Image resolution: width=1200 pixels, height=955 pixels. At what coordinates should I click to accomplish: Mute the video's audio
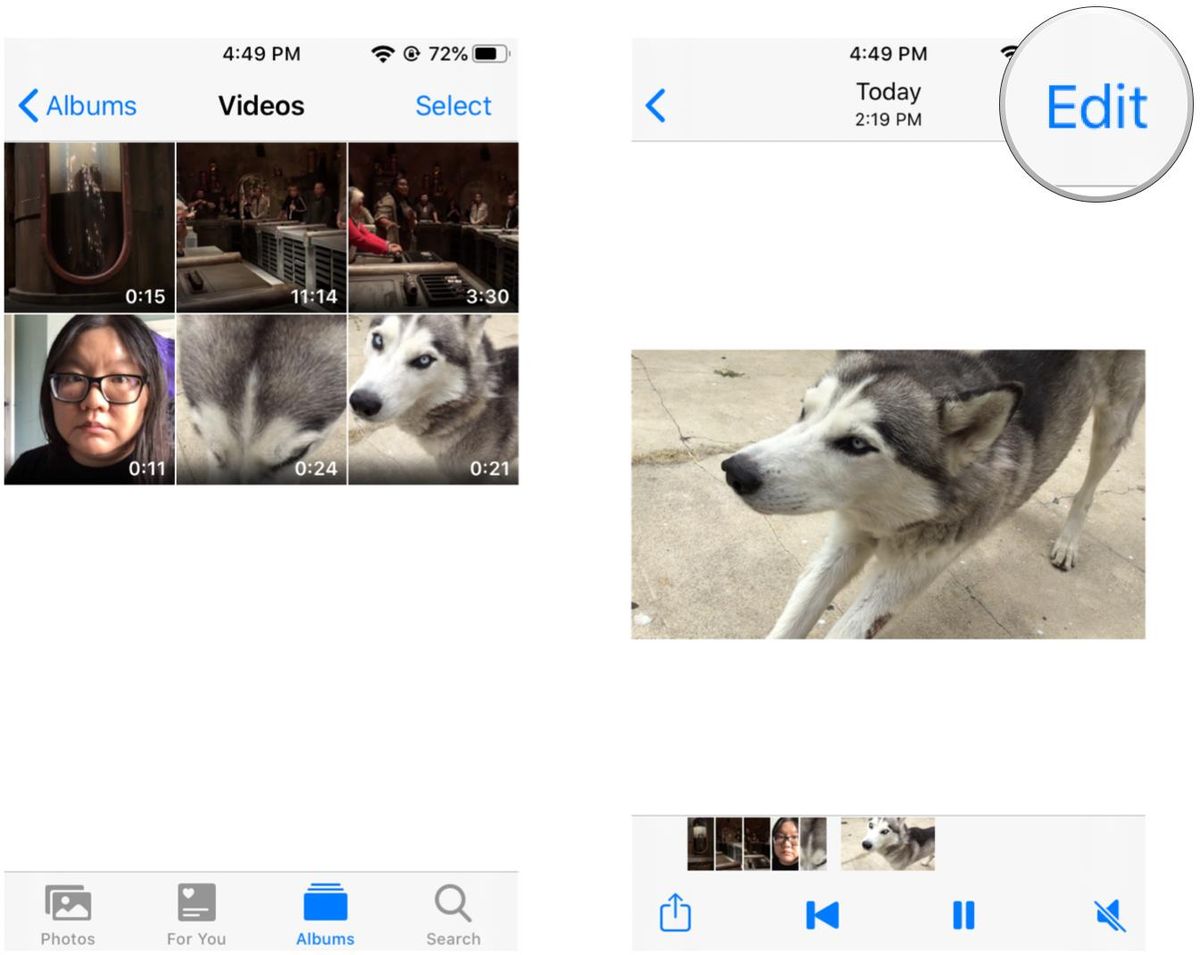tap(1110, 913)
